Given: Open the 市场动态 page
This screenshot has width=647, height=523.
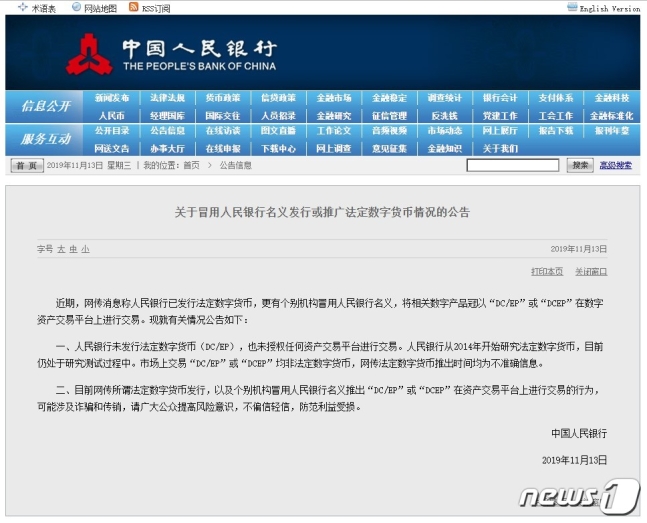Looking at the screenshot, I should (x=444, y=131).
